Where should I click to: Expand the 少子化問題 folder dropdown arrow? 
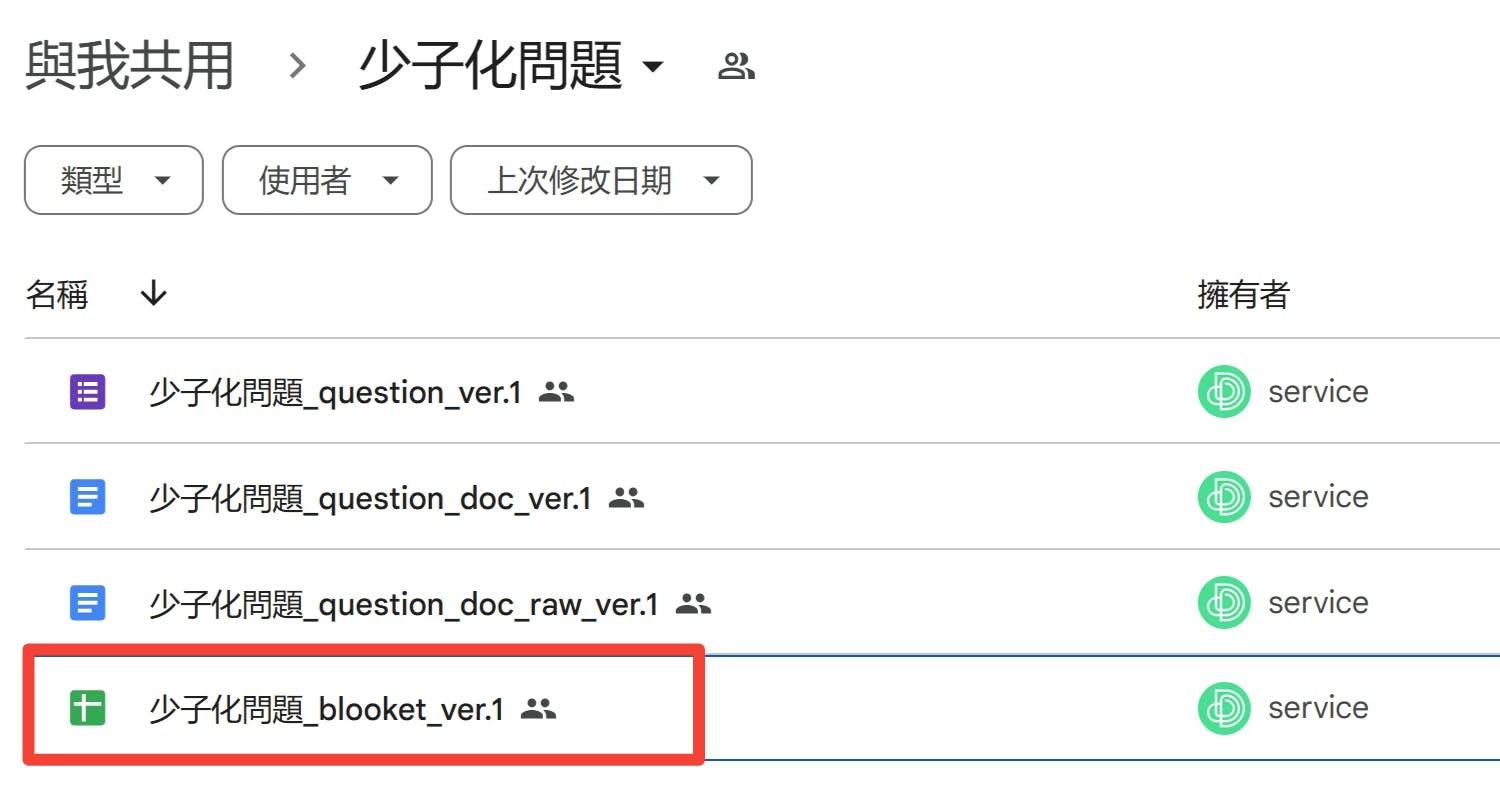[652, 68]
